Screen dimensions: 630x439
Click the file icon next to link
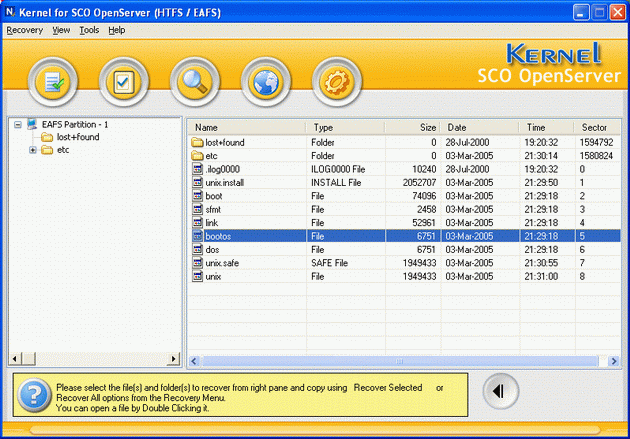197,223
